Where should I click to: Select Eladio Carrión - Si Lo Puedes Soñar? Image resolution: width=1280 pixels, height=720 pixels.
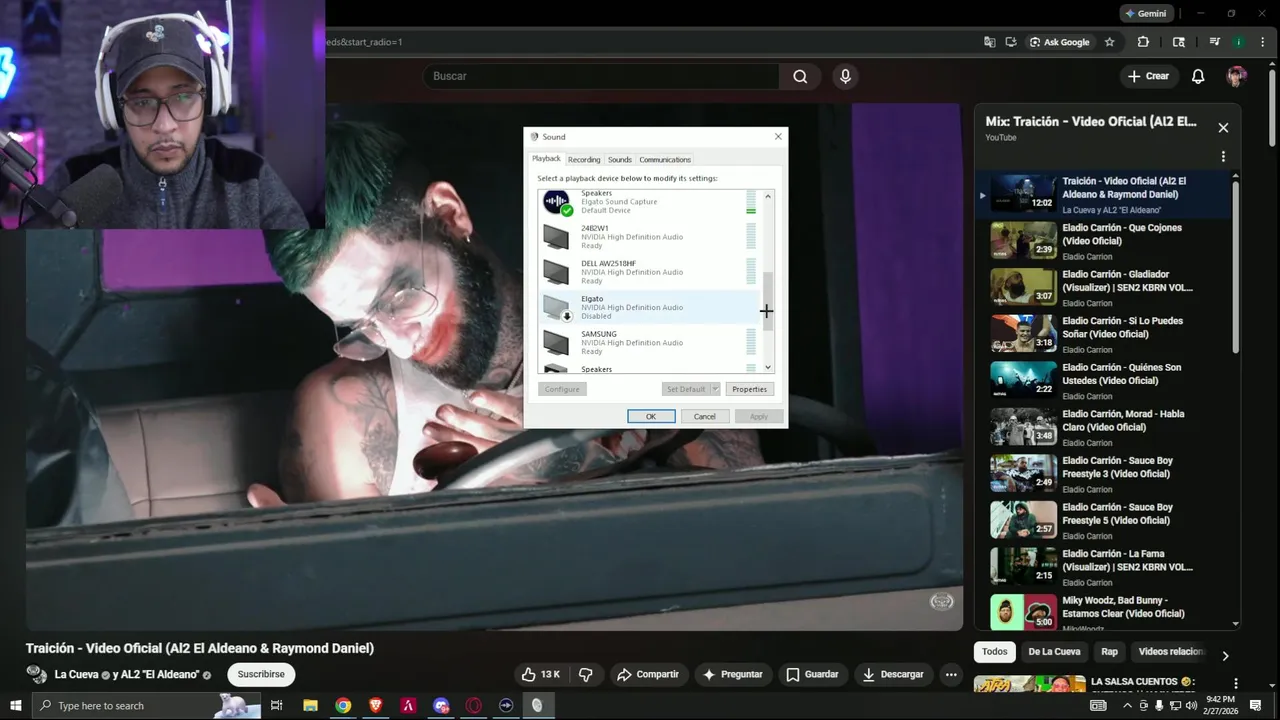tap(1105, 334)
